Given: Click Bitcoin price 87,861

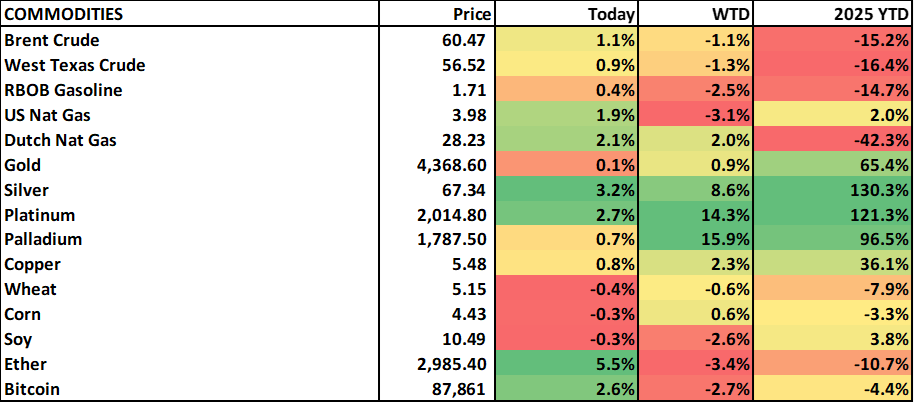Looking at the screenshot, I should (460, 389).
